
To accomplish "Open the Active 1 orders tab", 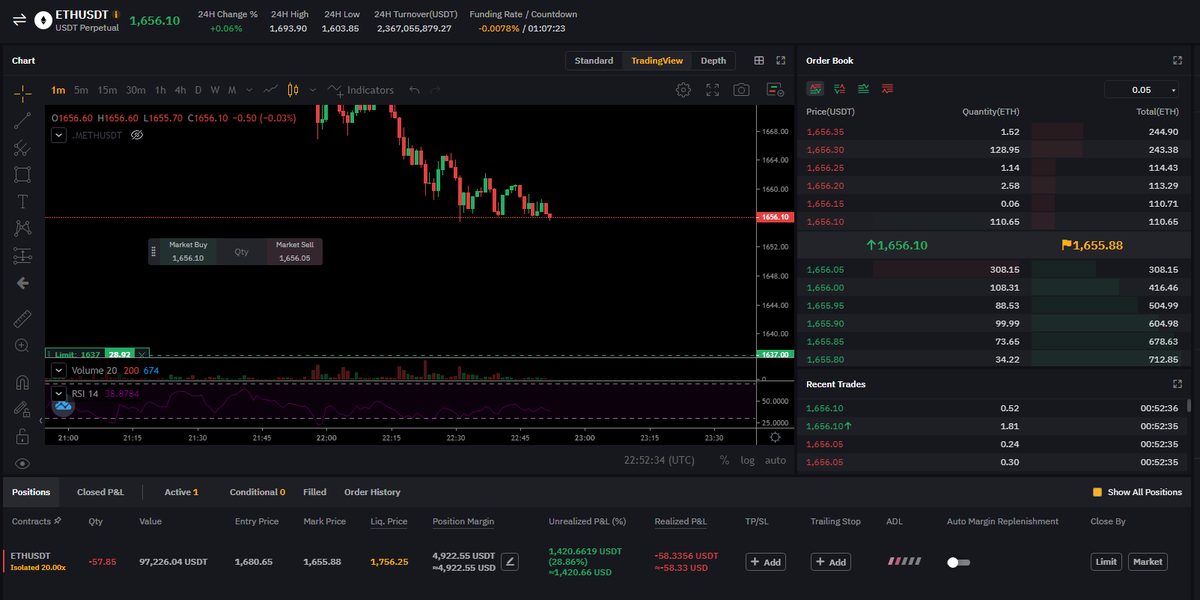I will pyautogui.click(x=181, y=492).
